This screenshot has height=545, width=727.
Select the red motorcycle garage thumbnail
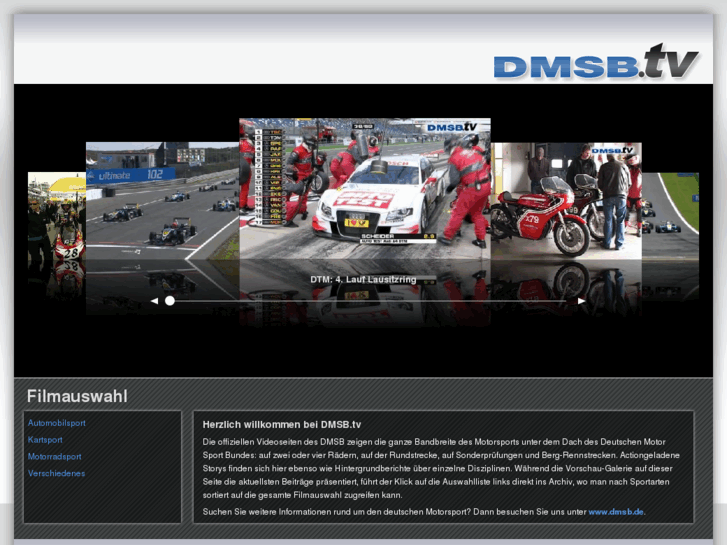coord(566,200)
